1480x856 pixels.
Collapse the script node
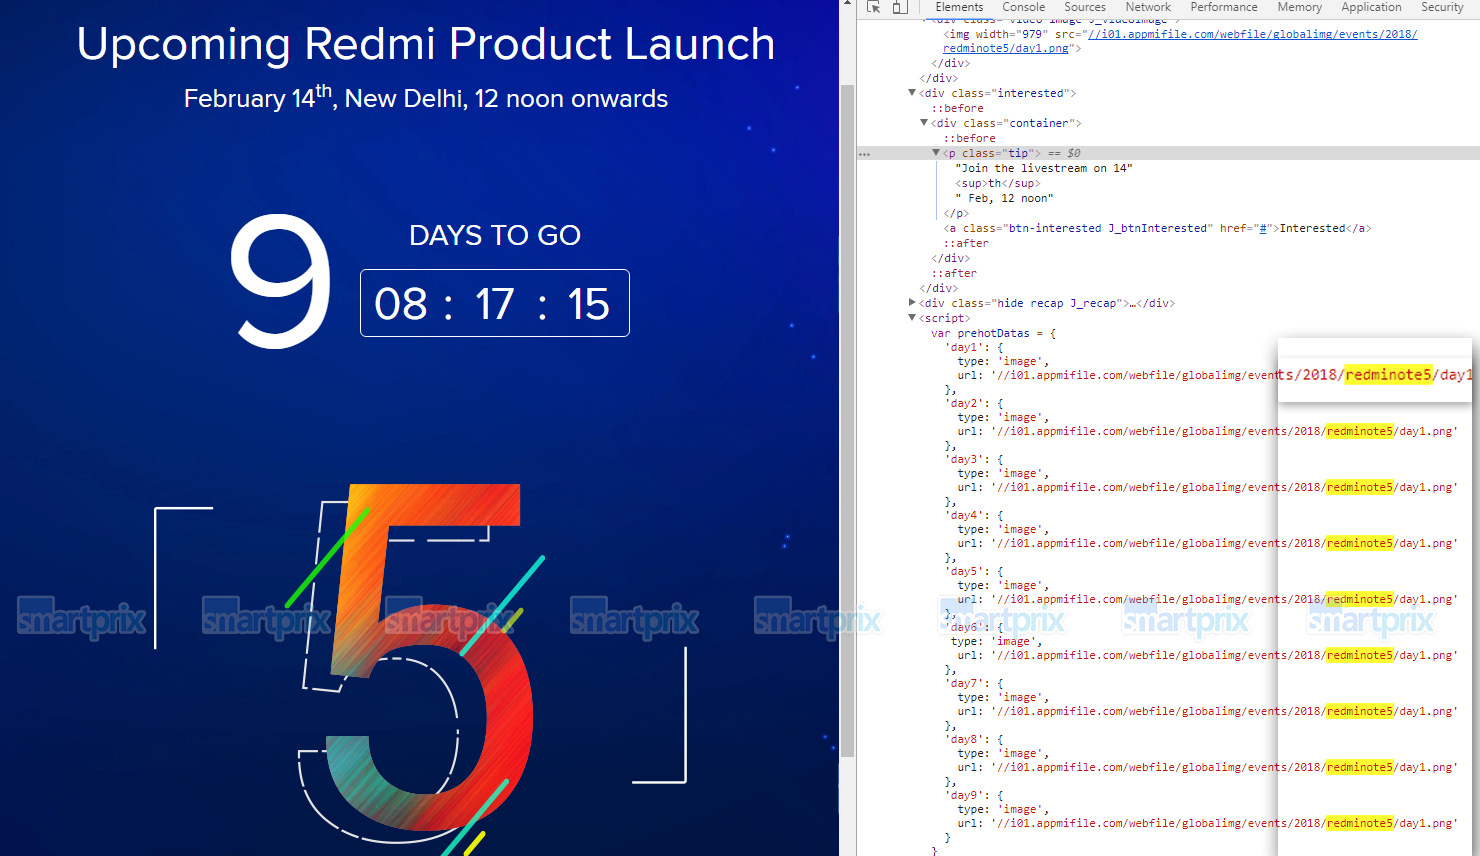point(912,318)
